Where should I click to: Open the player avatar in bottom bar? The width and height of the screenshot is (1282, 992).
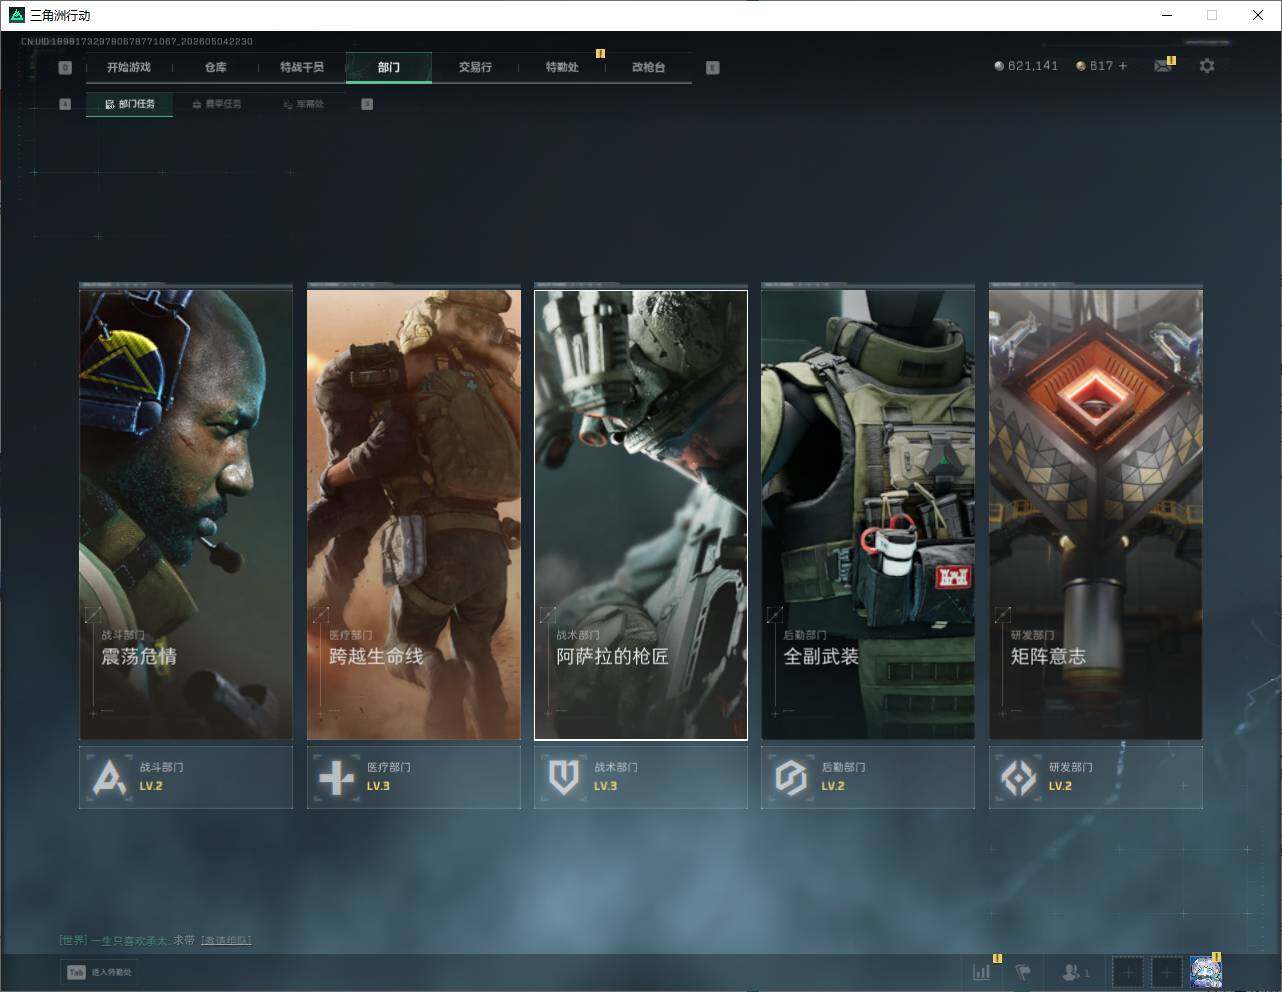tap(1205, 972)
